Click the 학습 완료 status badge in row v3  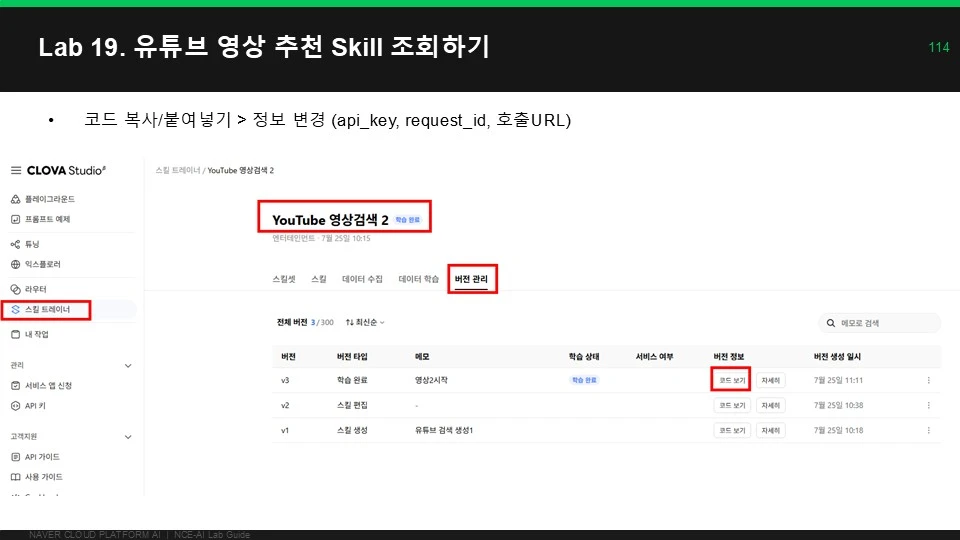click(584, 380)
